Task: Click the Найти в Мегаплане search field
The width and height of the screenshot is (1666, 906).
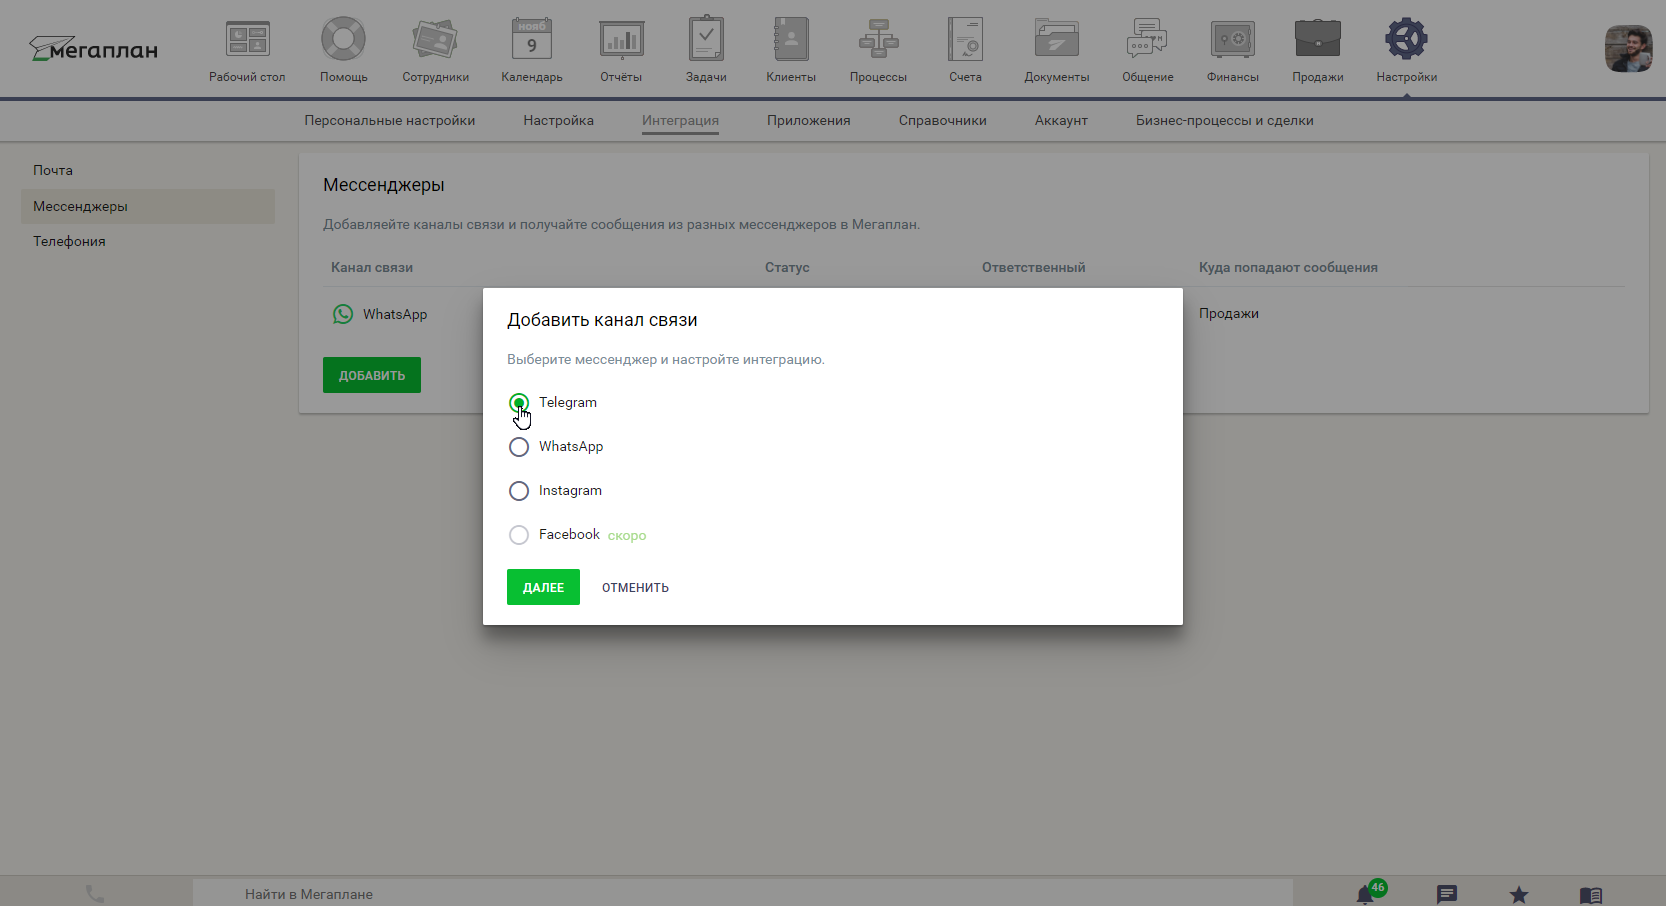Action: pos(742,894)
